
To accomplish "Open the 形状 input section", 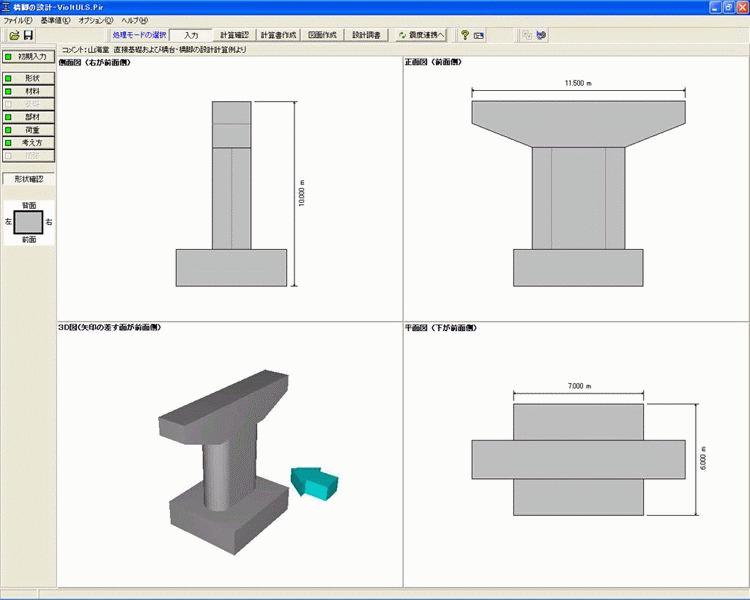I will pos(28,77).
